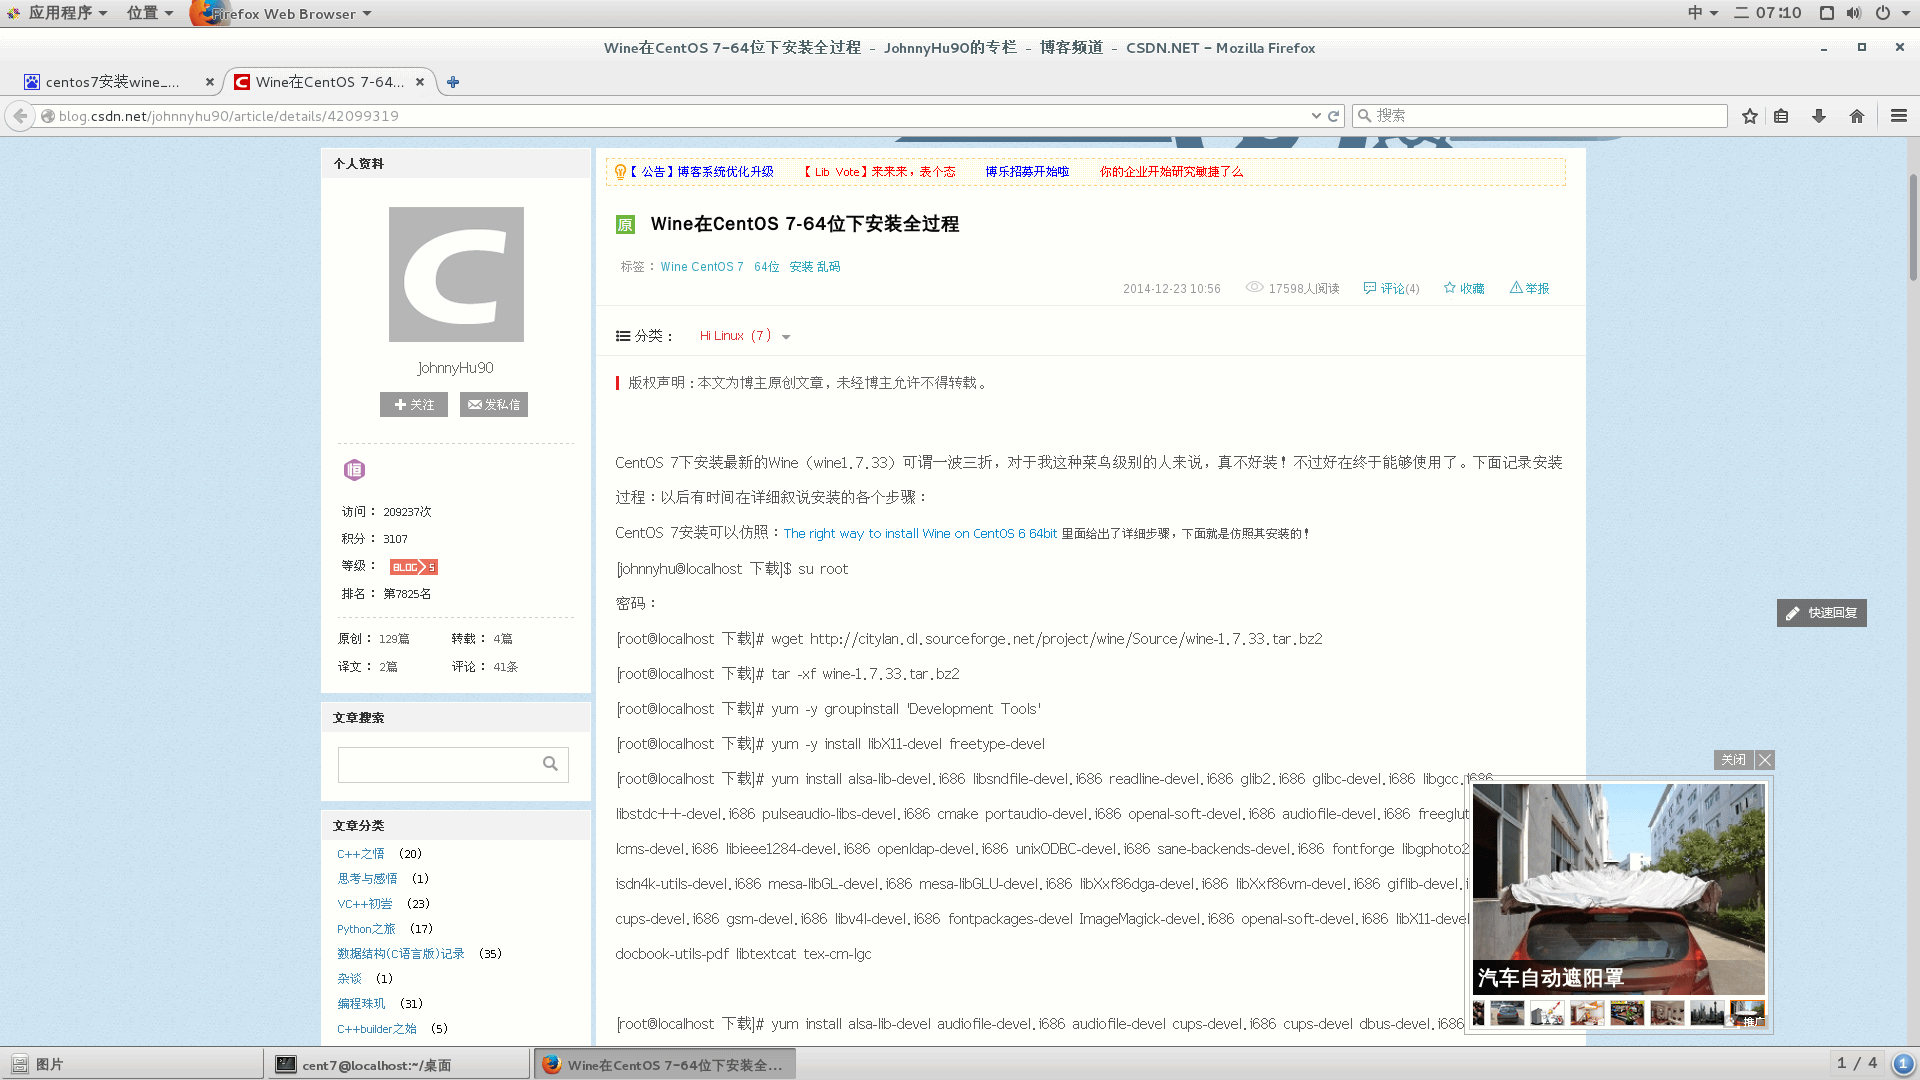Open the 位置 places menu
The height and width of the screenshot is (1080, 1920).
149,13
